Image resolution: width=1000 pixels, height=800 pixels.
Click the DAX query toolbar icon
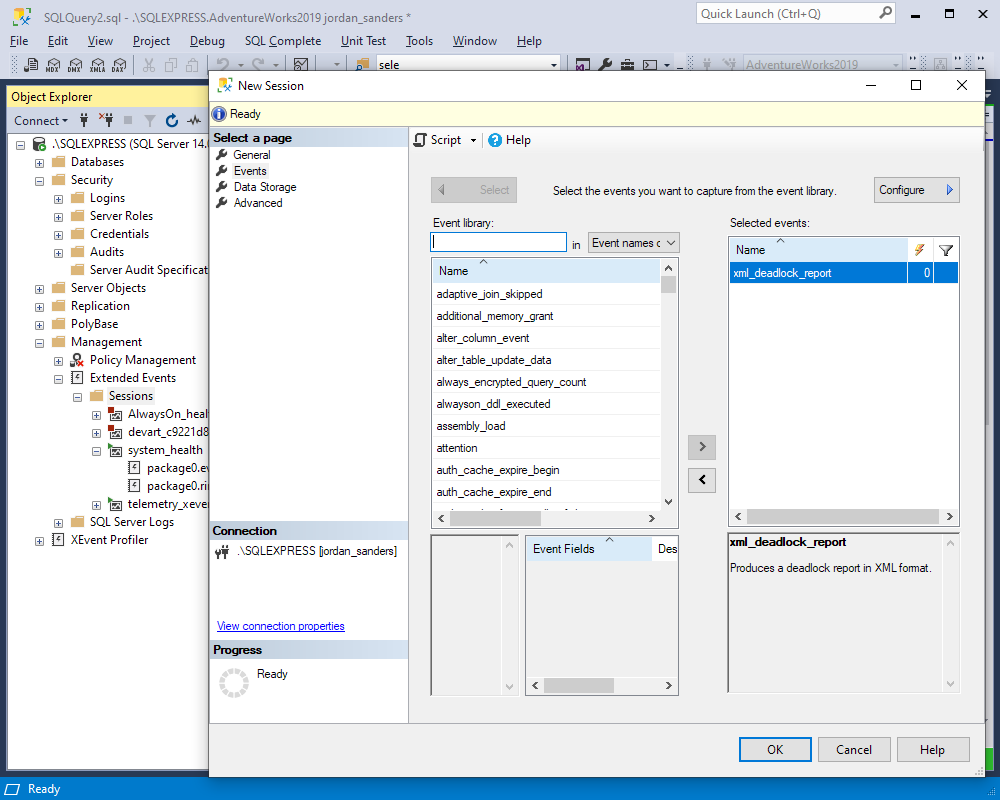119,64
